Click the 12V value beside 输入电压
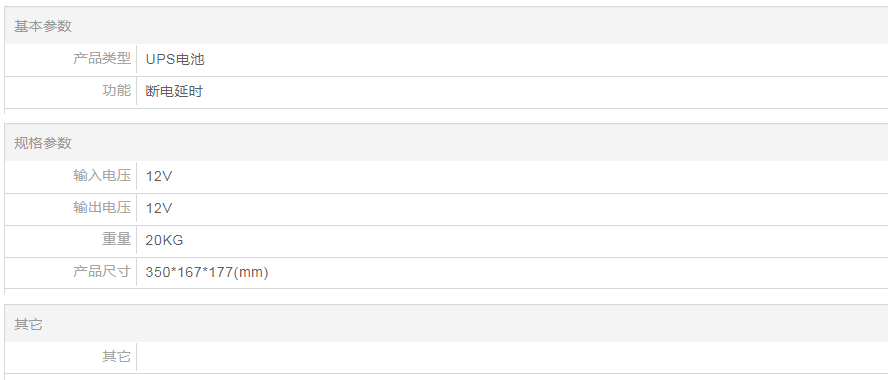The image size is (893, 380). tap(158, 176)
